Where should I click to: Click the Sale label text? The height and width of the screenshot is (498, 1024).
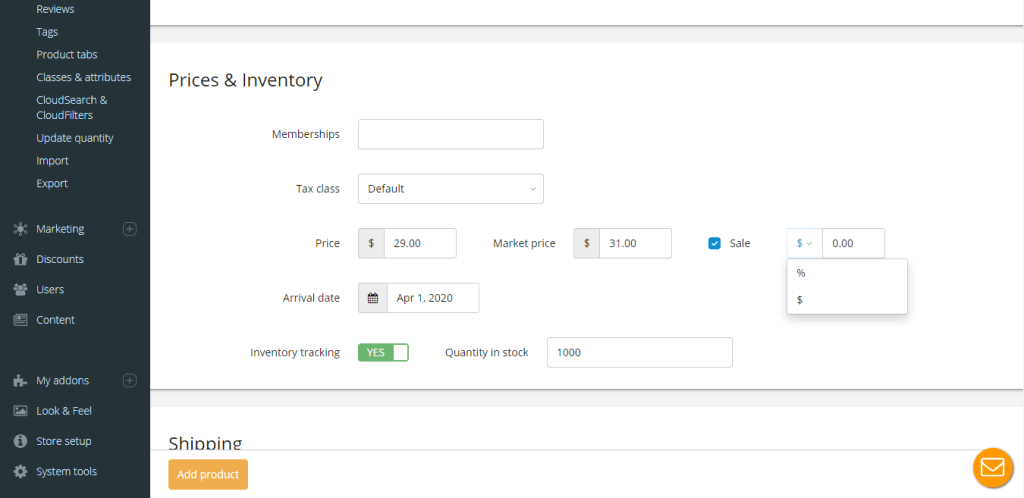pyautogui.click(x=740, y=243)
